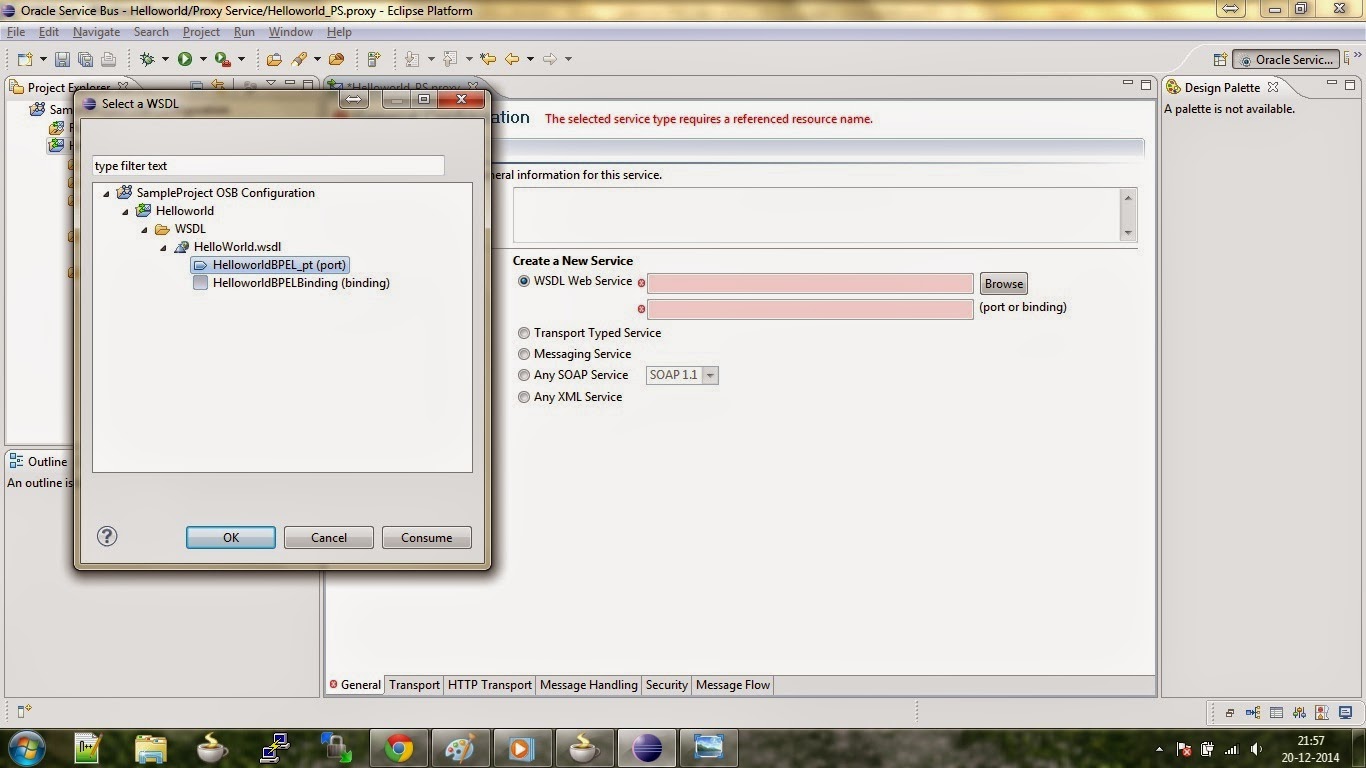The width and height of the screenshot is (1366, 768).
Task: Click the Save disk icon in toolbar
Action: click(x=62, y=60)
